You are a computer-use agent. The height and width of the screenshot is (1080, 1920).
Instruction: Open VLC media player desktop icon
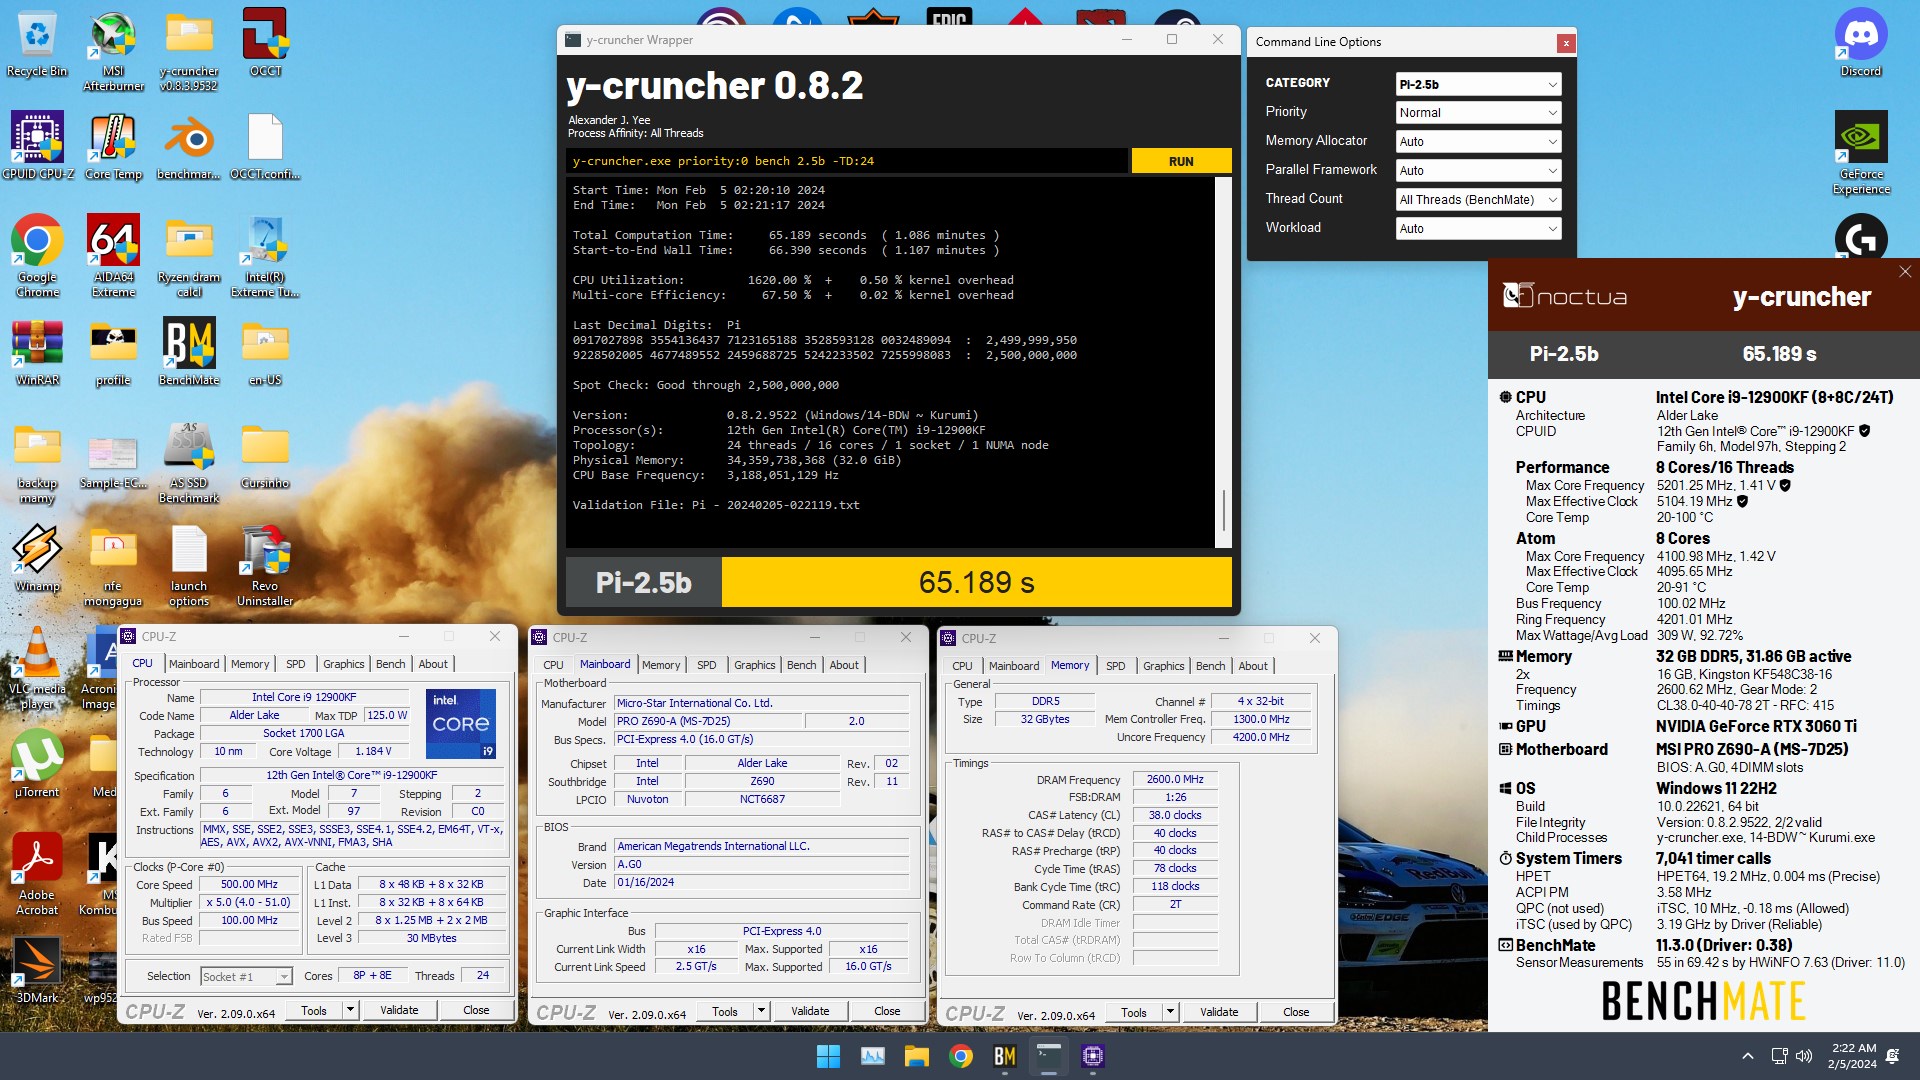point(37,668)
